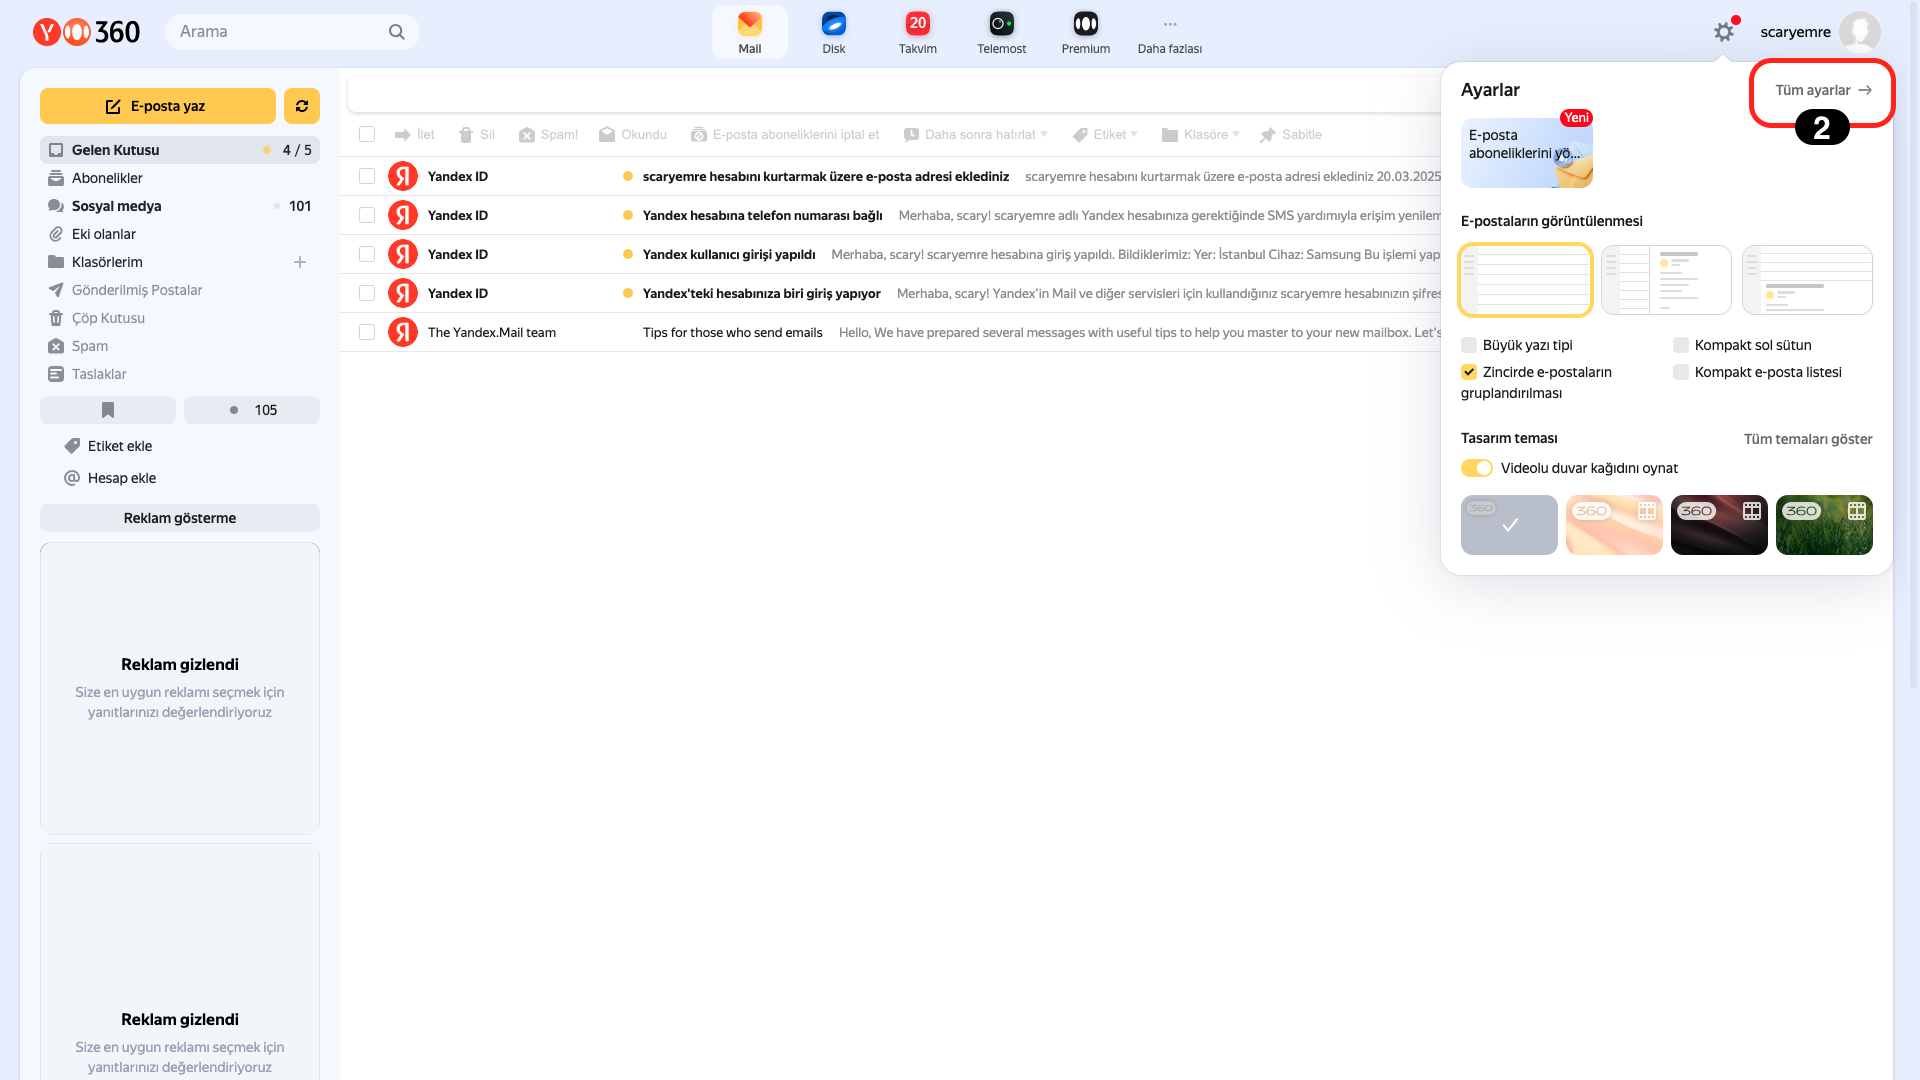This screenshot has width=1920, height=1080.
Task: Click the refresh mail button
Action: click(301, 106)
